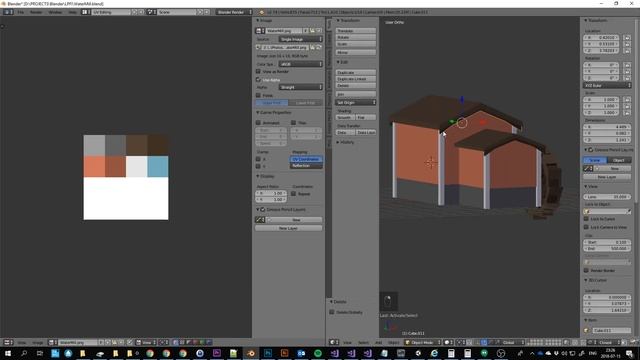Screen dimensions: 640x360
Task: Click the Windows Start button
Action: [7, 353]
